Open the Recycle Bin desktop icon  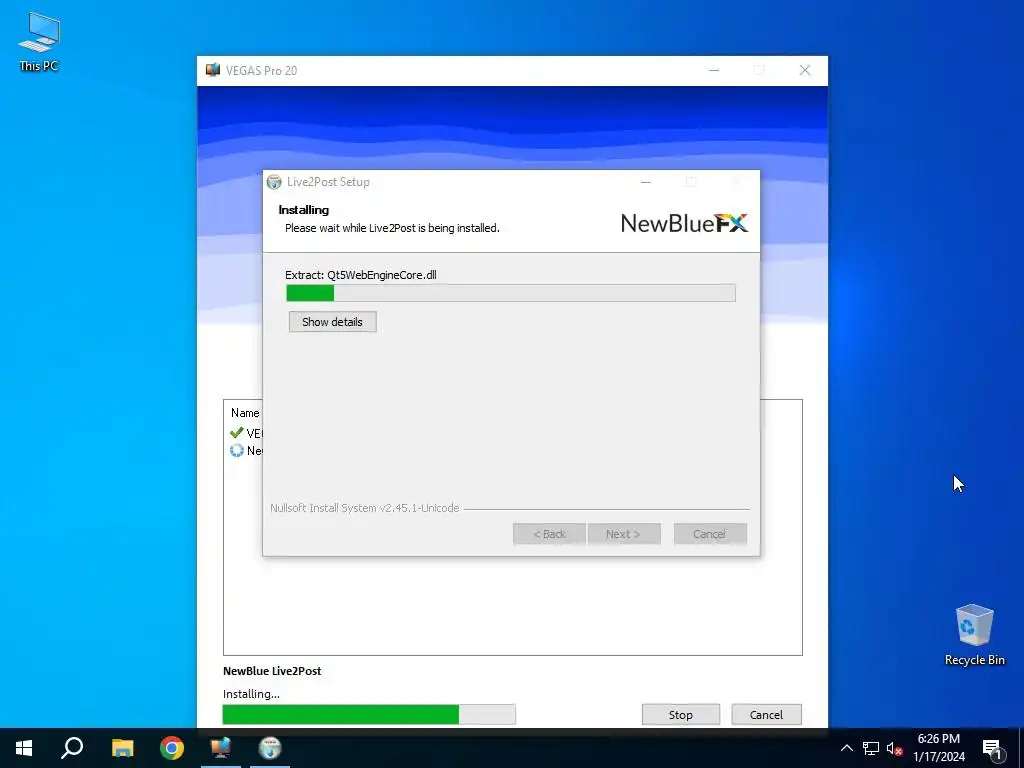tap(974, 634)
